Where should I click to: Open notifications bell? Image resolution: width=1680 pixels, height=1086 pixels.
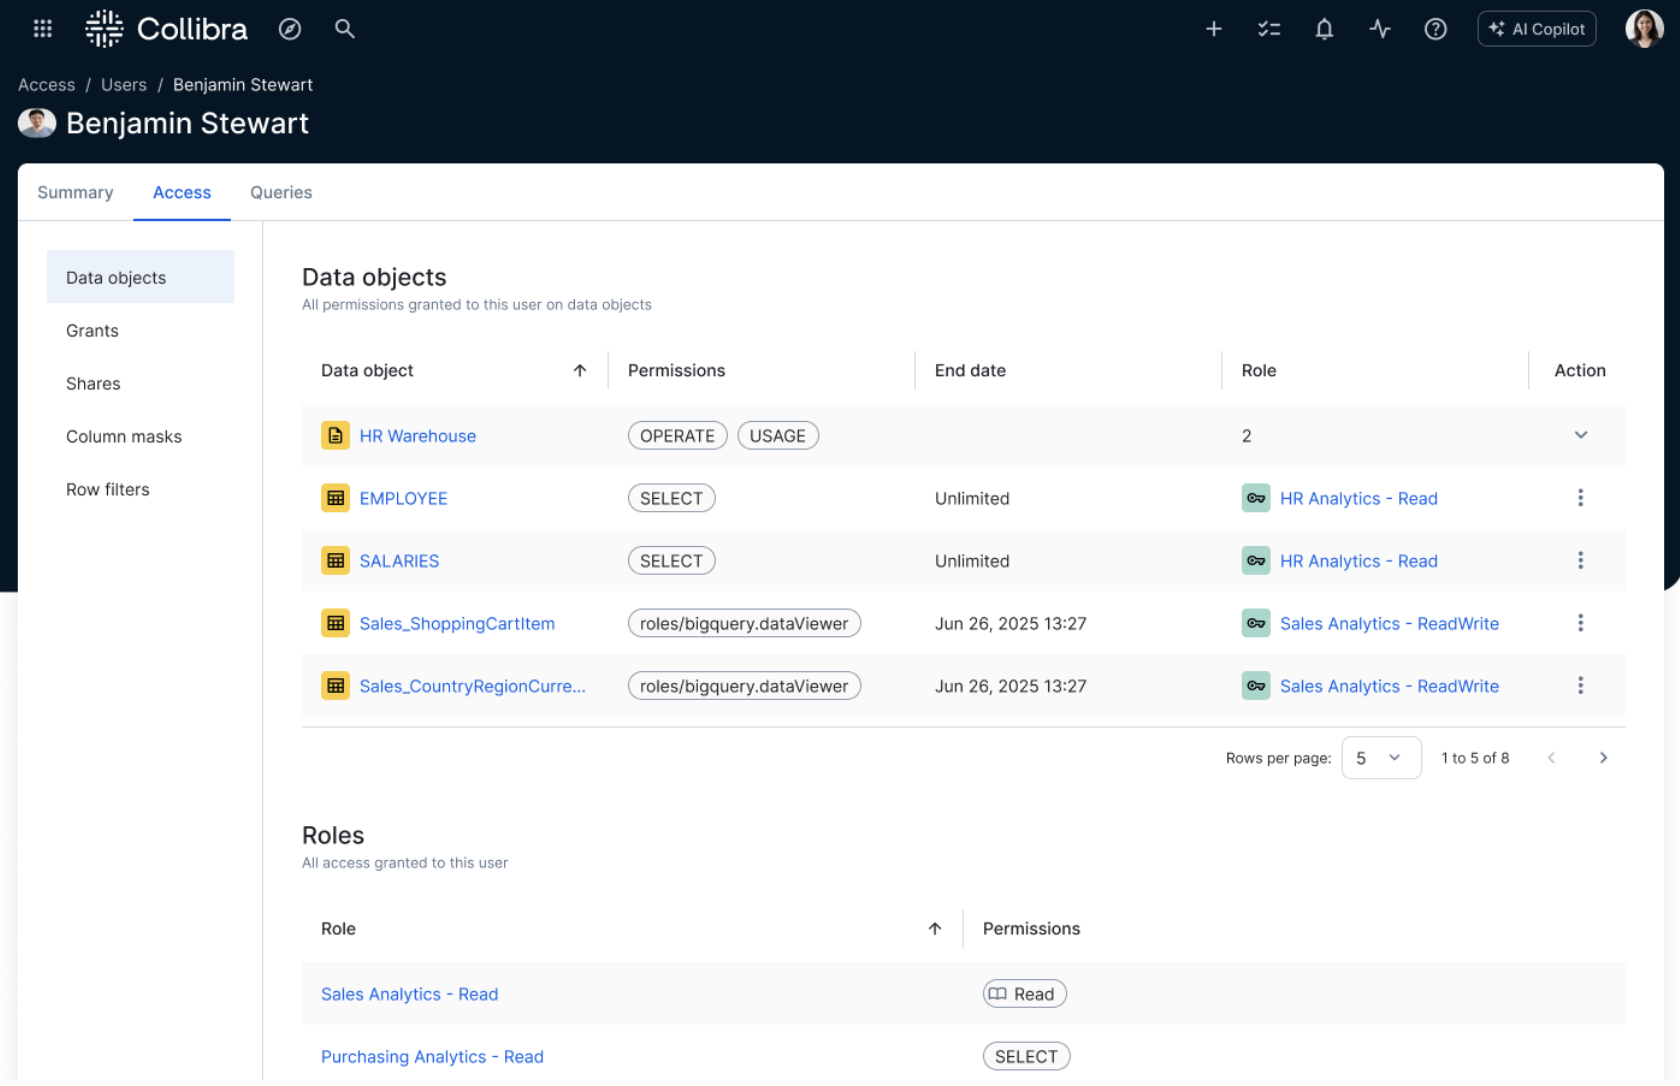[1323, 29]
